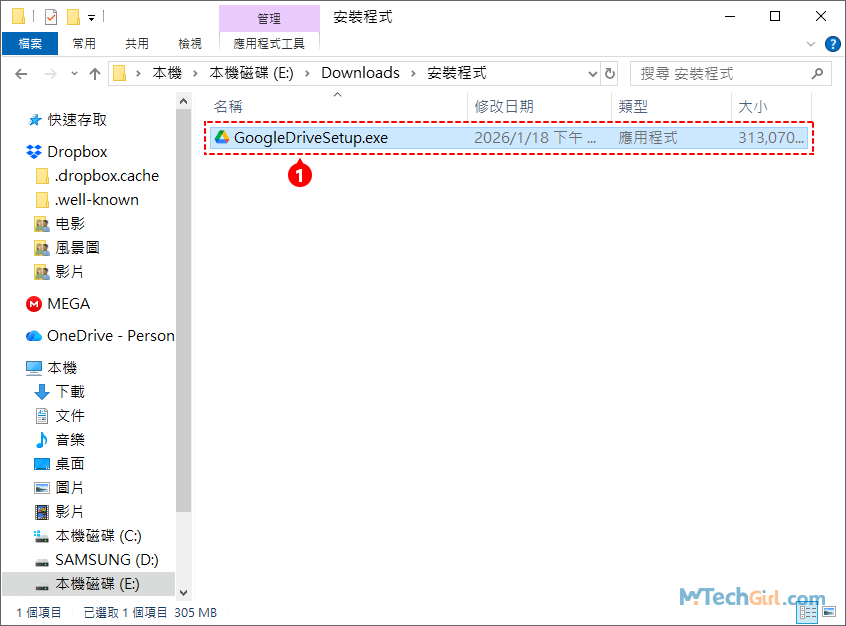
Task: Click inside the search 安裝程式 field
Action: tap(720, 73)
